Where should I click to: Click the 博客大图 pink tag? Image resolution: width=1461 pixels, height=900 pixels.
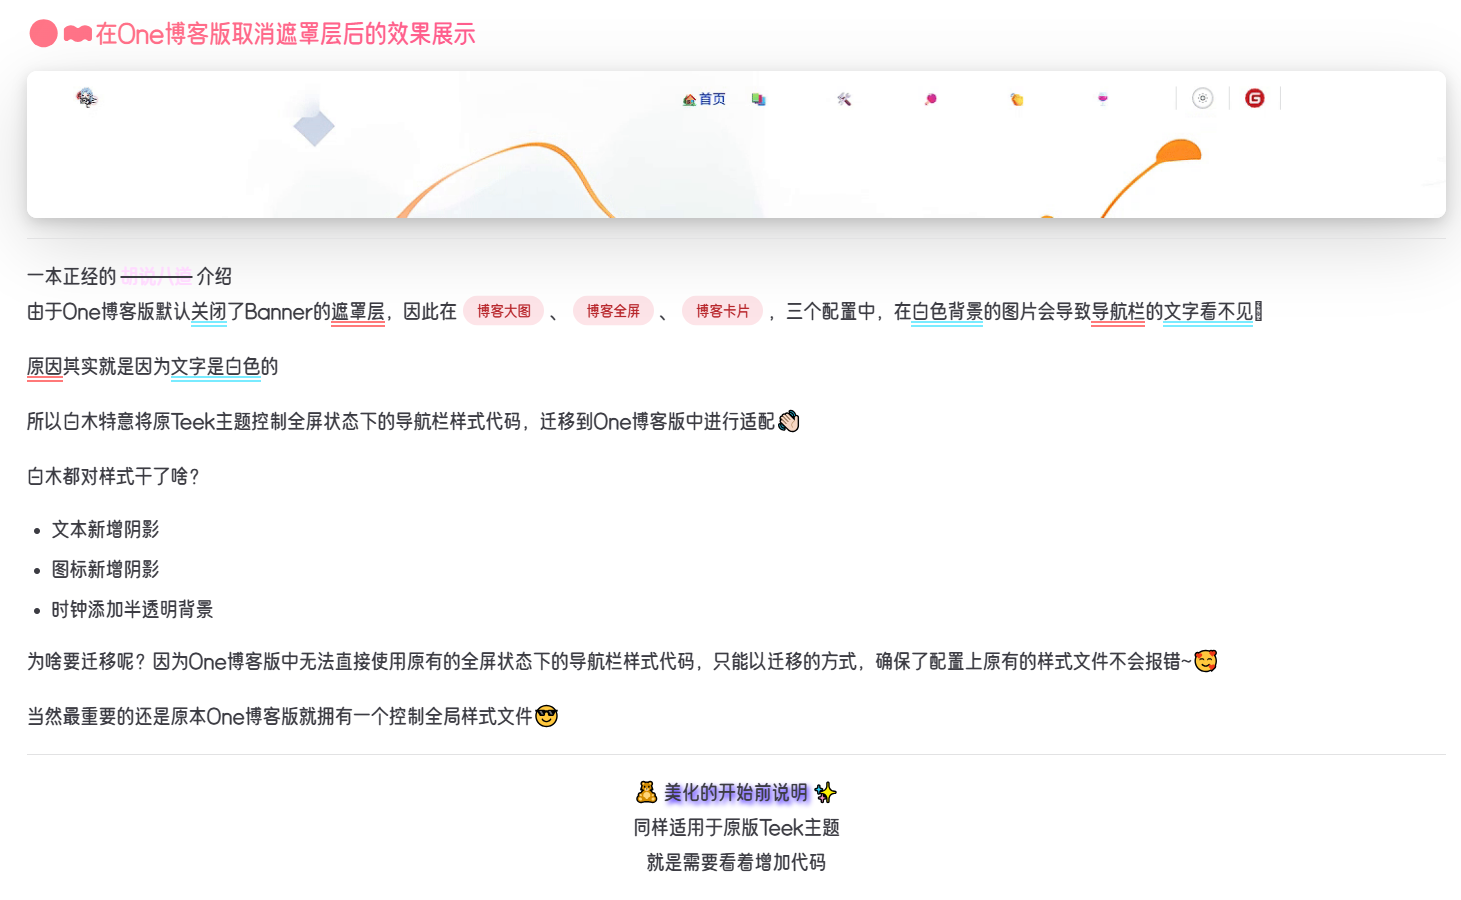coord(503,311)
